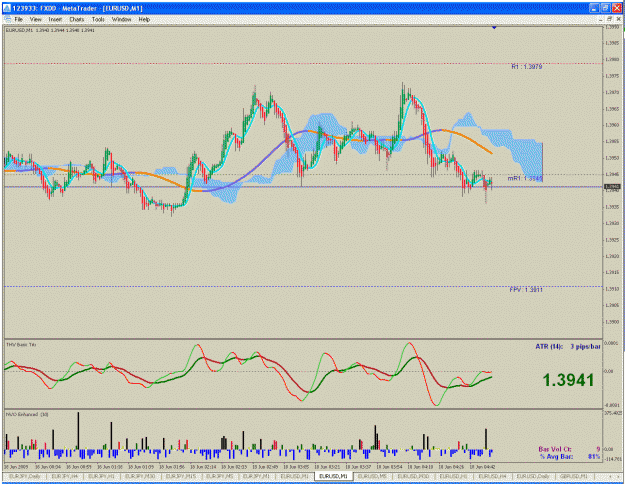Switch to the EURJPY,Daily chart tab
This screenshot has width=625, height=484.
coord(25,476)
